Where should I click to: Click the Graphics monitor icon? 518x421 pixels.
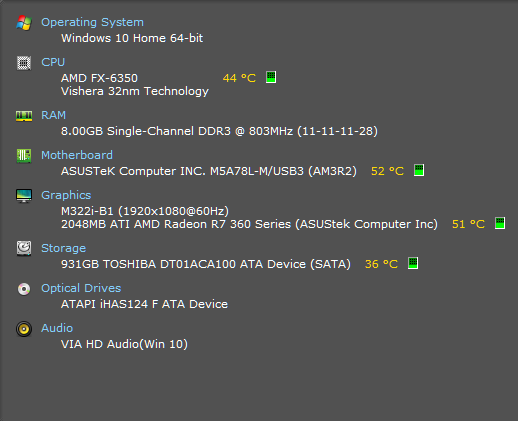[24, 196]
